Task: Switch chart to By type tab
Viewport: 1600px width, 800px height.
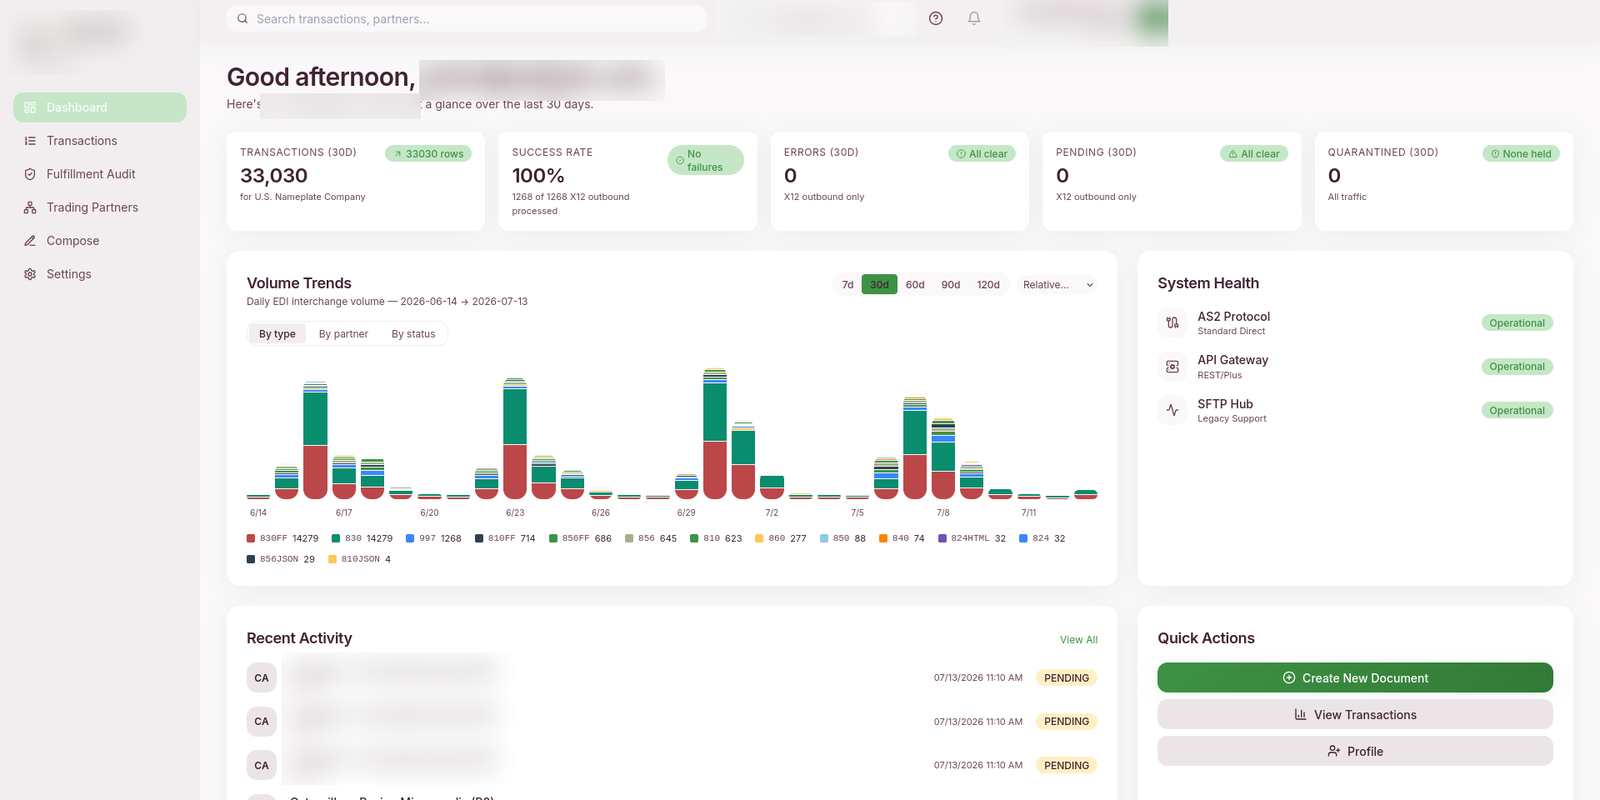Action: click(x=277, y=334)
